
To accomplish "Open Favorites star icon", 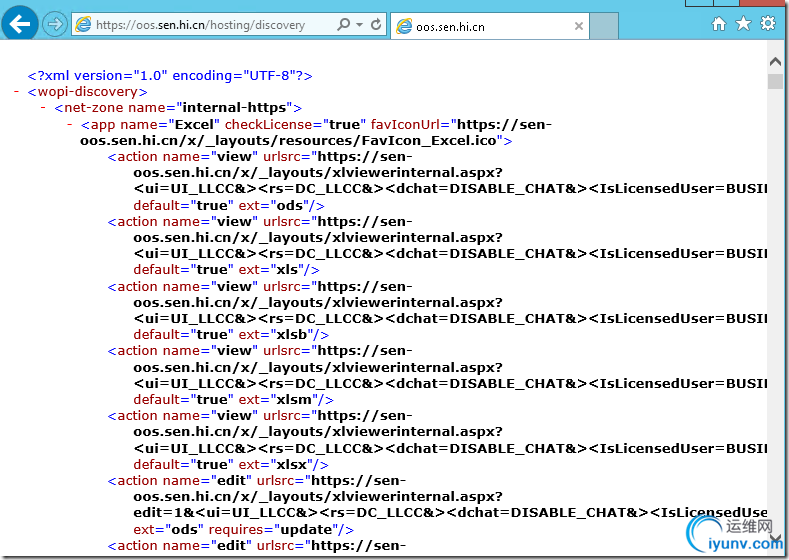I will coord(743,23).
